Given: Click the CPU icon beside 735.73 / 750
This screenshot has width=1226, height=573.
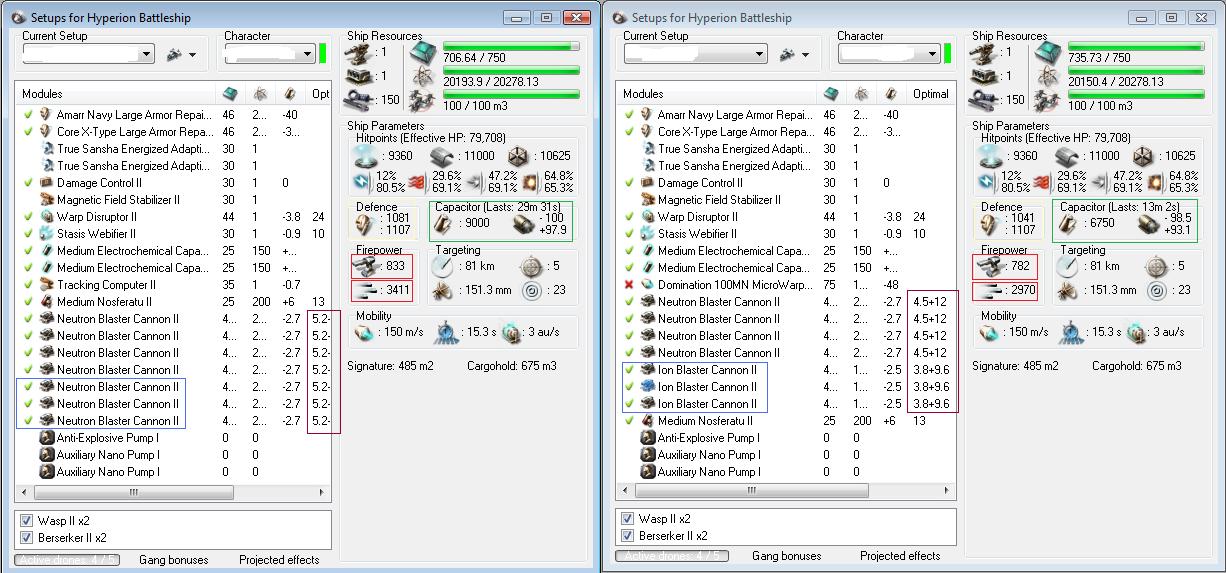Looking at the screenshot, I should (x=1048, y=55).
